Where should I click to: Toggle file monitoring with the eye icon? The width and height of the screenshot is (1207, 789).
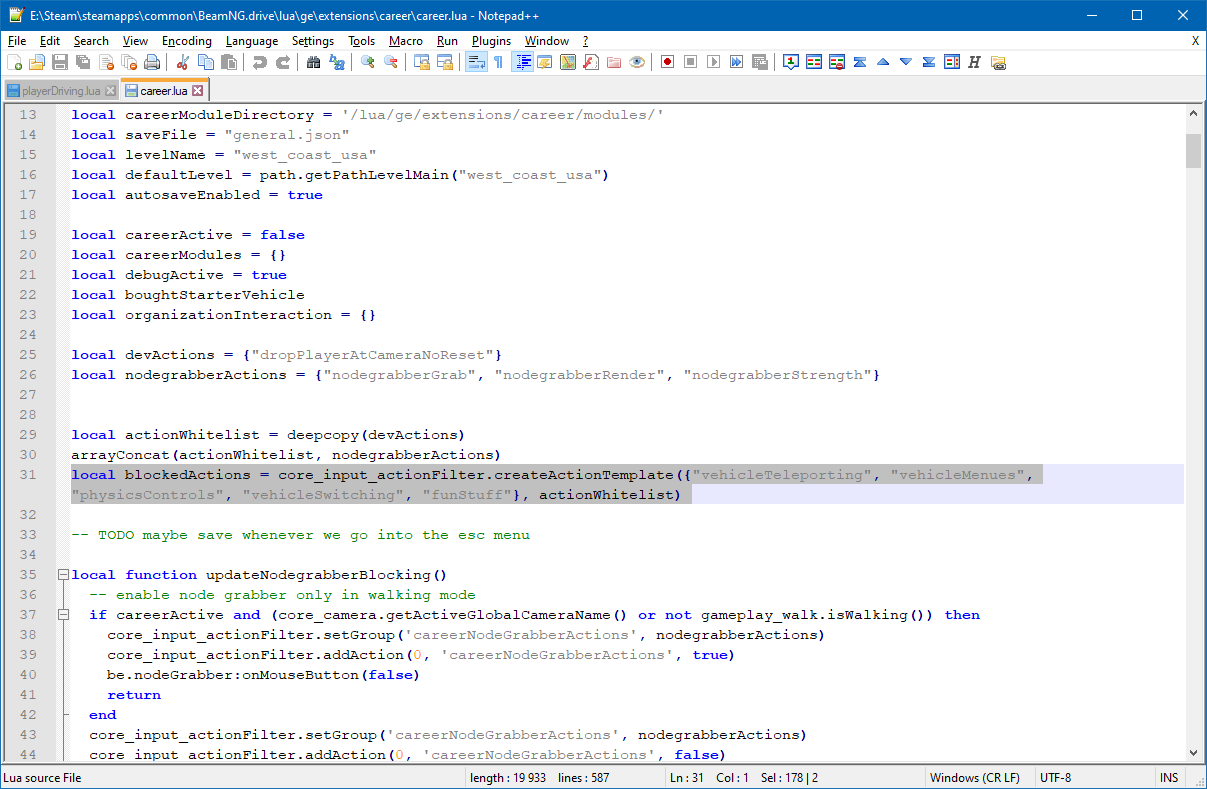(637, 62)
